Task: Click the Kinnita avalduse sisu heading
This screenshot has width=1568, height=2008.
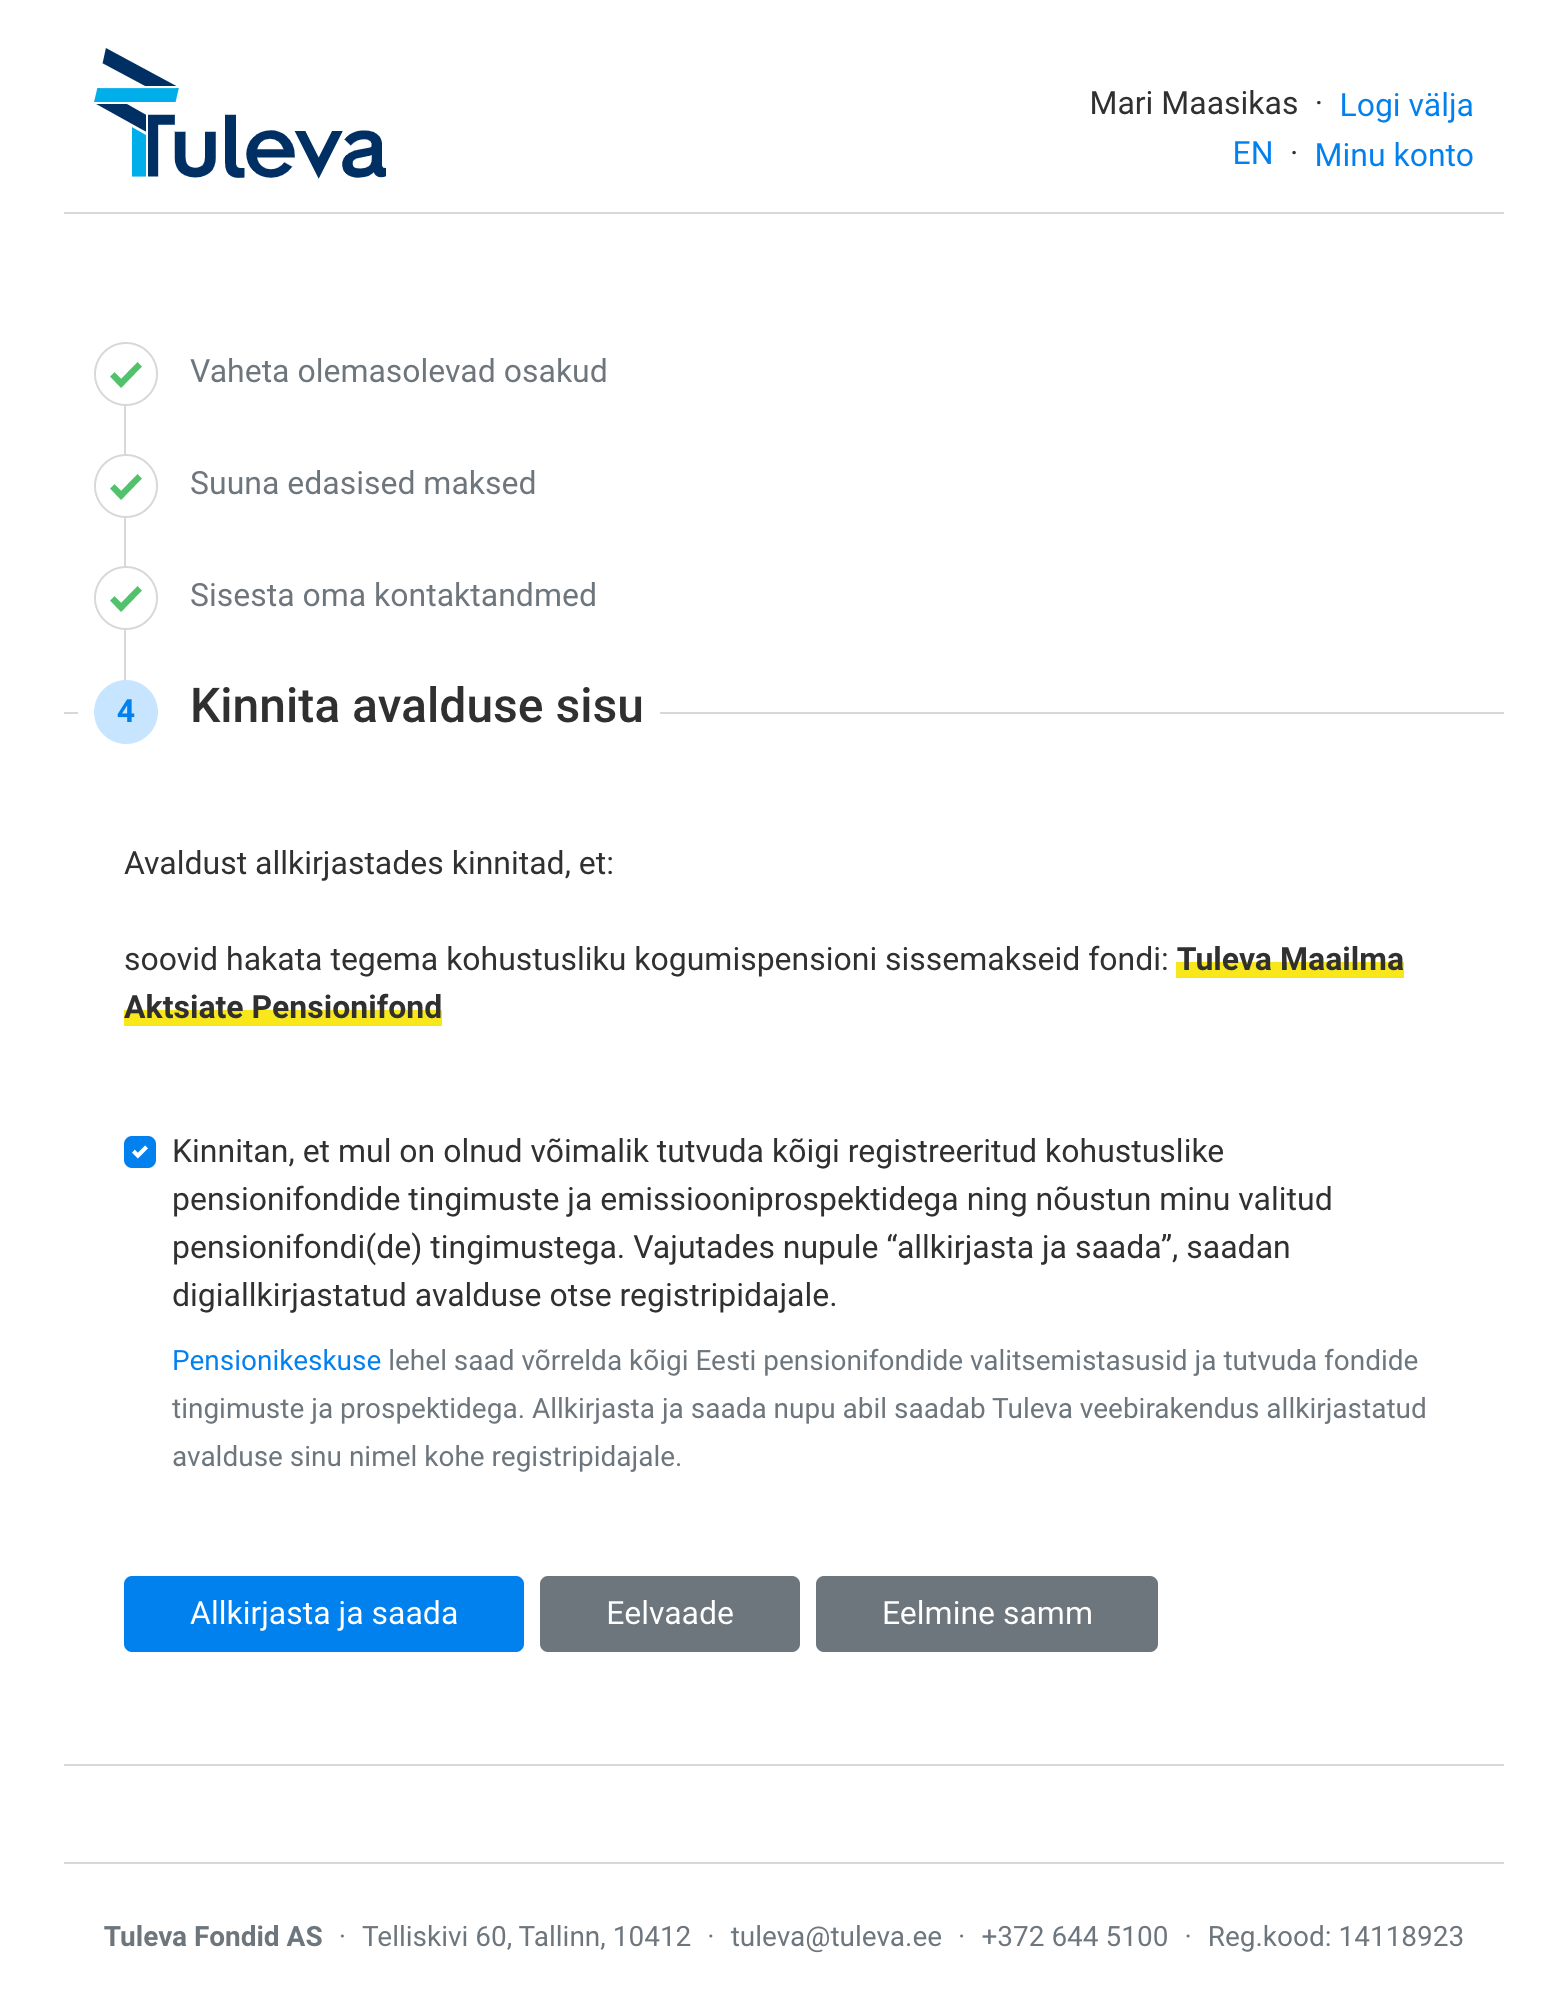Action: coord(417,706)
